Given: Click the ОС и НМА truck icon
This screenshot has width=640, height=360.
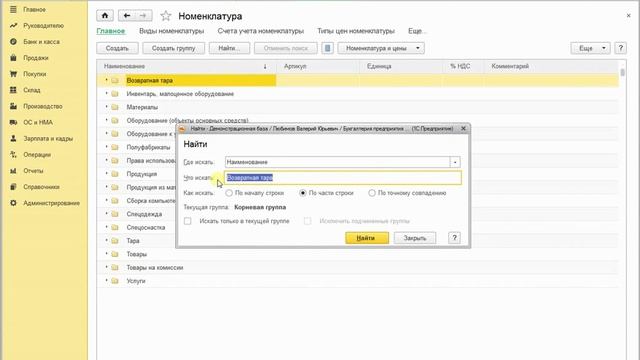Looking at the screenshot, I should click(x=13, y=122).
